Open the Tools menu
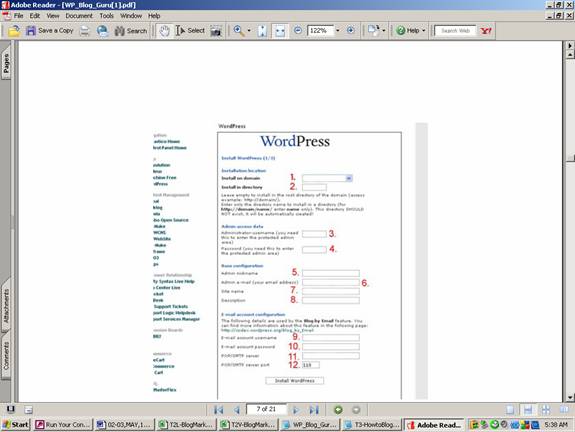The width and height of the screenshot is (575, 432). click(106, 16)
